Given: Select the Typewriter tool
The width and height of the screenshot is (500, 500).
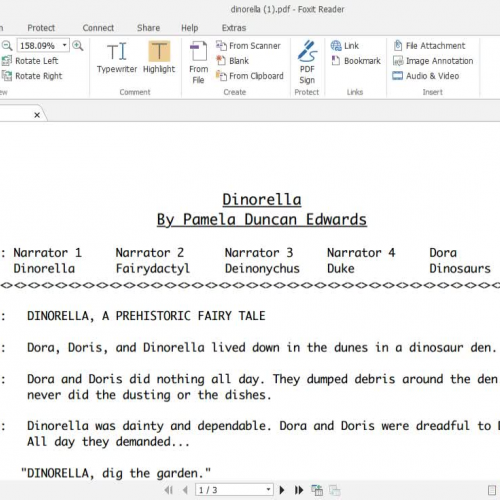Looking at the screenshot, I should (x=117, y=57).
